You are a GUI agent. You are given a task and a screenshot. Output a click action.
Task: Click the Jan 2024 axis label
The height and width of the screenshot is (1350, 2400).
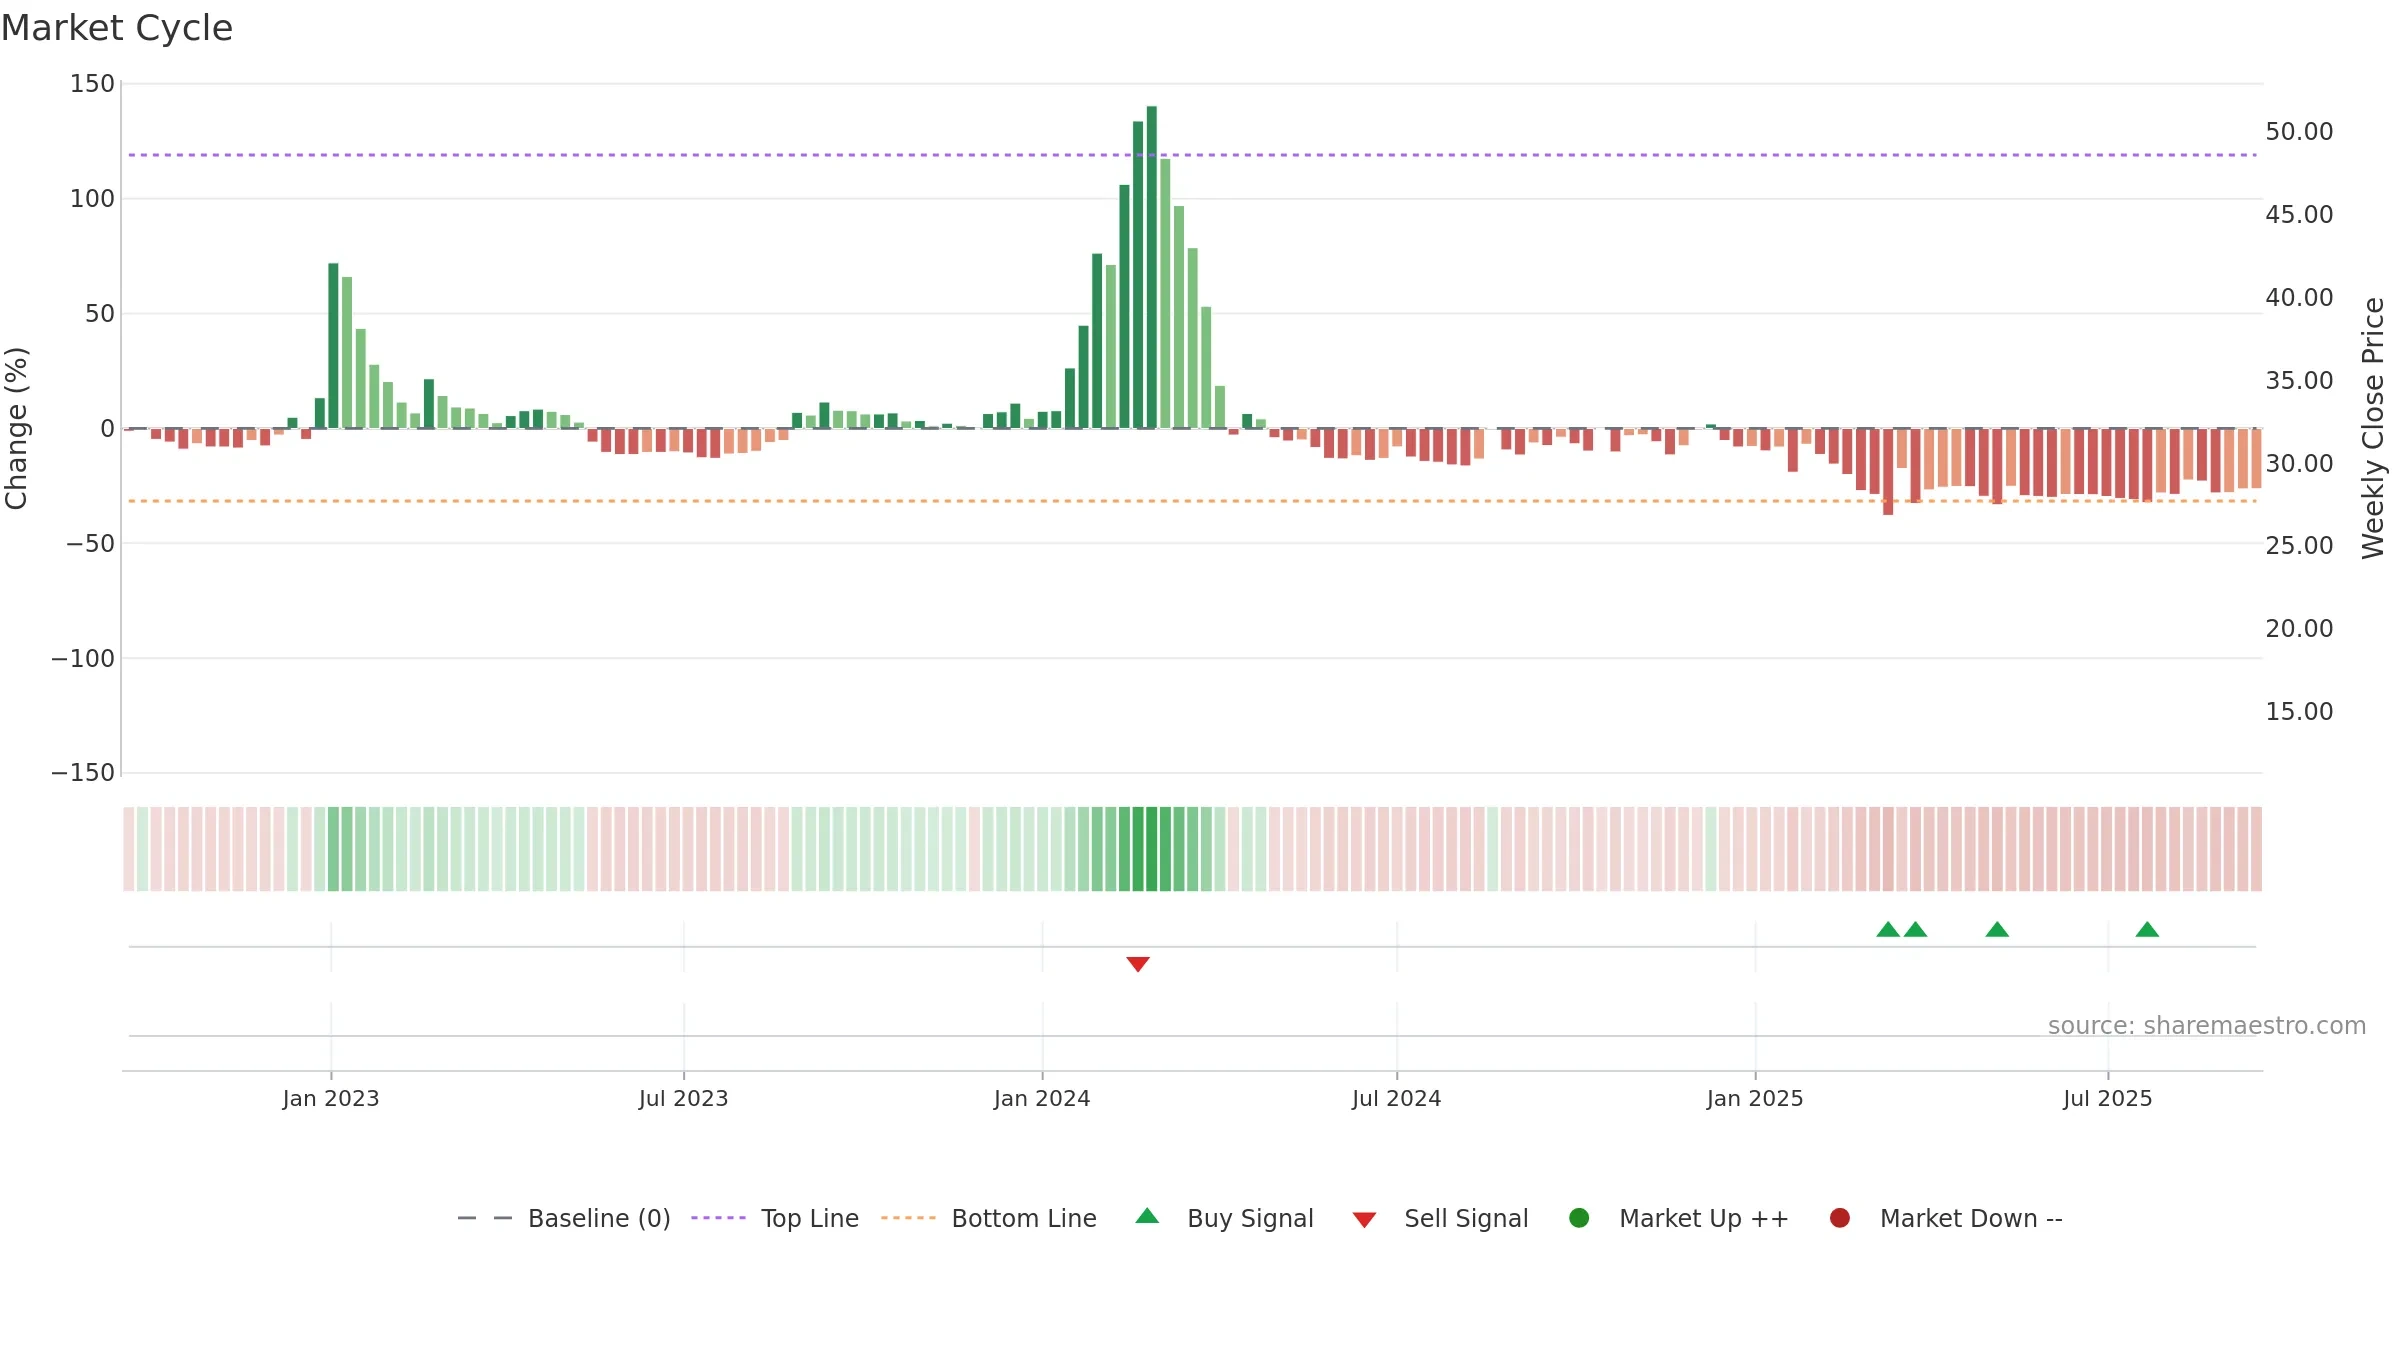(x=1042, y=1098)
